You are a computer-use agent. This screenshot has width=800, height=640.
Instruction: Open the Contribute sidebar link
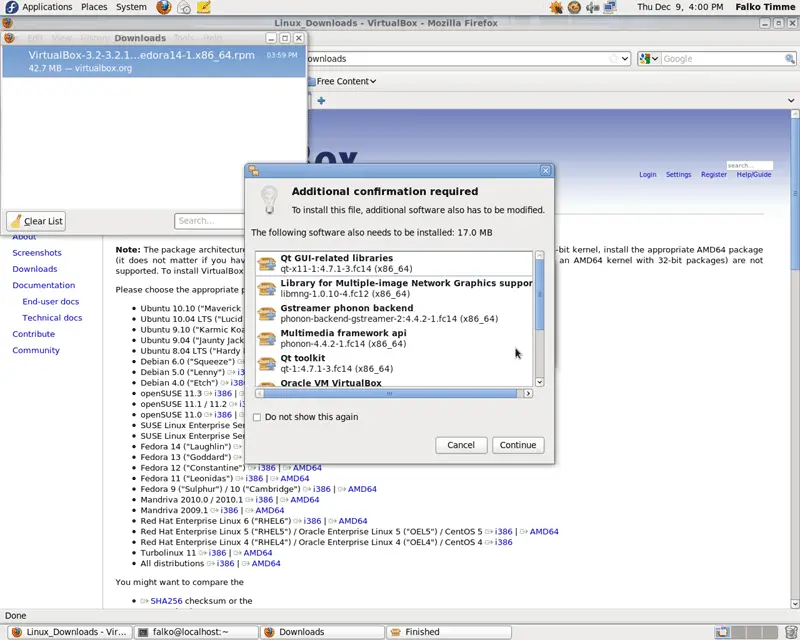pos(33,334)
